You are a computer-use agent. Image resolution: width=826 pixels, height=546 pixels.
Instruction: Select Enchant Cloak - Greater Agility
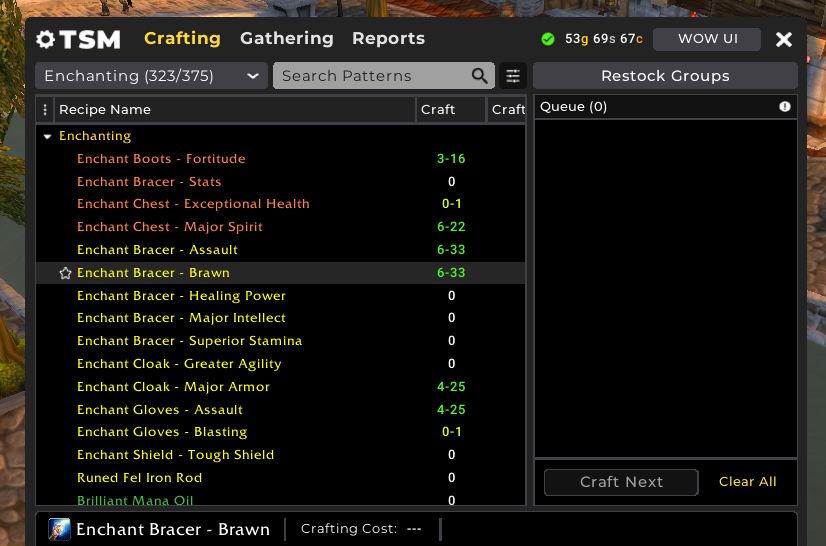click(x=280, y=364)
